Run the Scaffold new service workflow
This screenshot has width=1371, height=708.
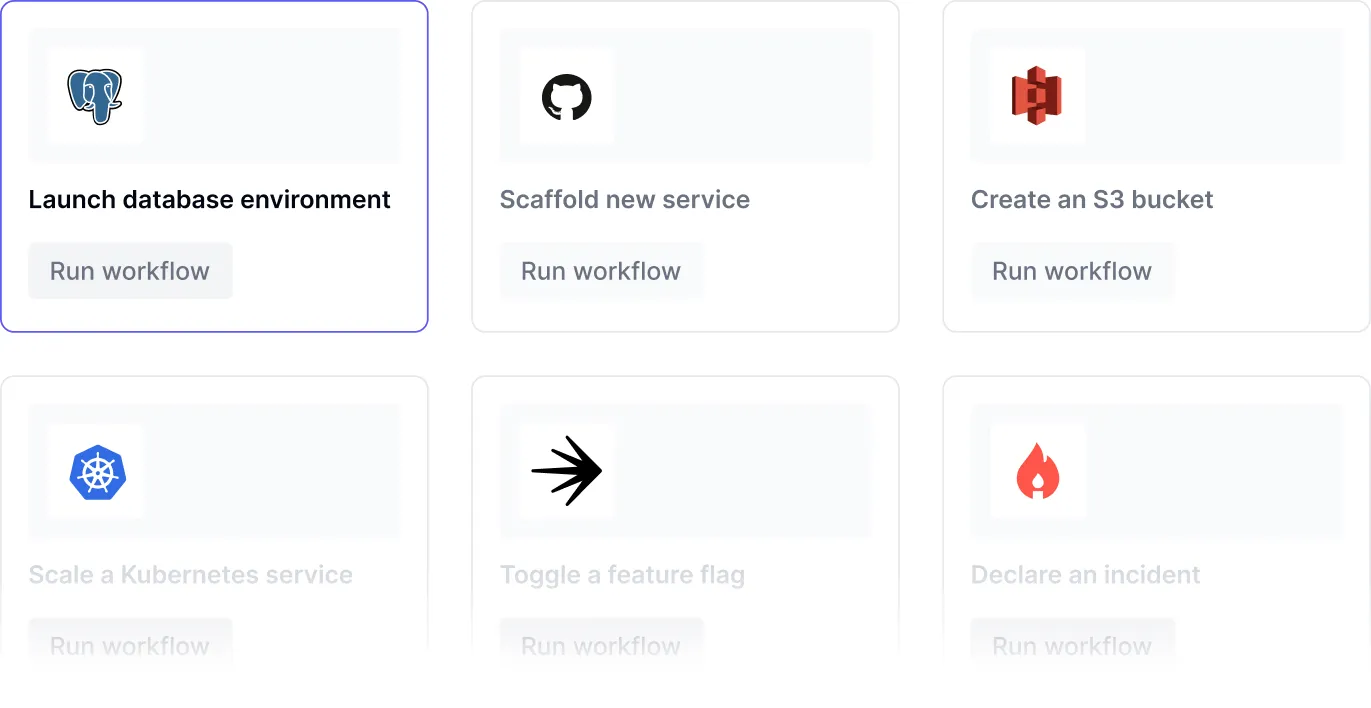pos(601,270)
